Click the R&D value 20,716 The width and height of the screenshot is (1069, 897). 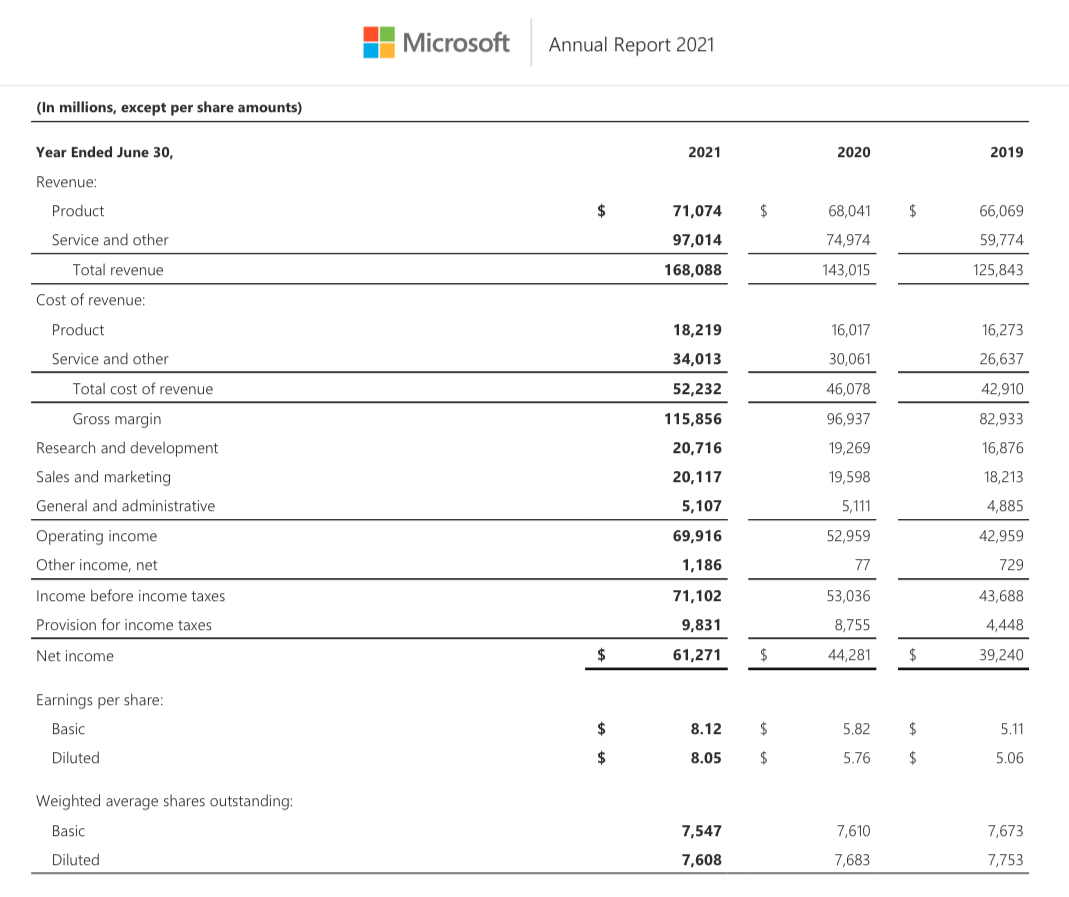pyautogui.click(x=697, y=448)
